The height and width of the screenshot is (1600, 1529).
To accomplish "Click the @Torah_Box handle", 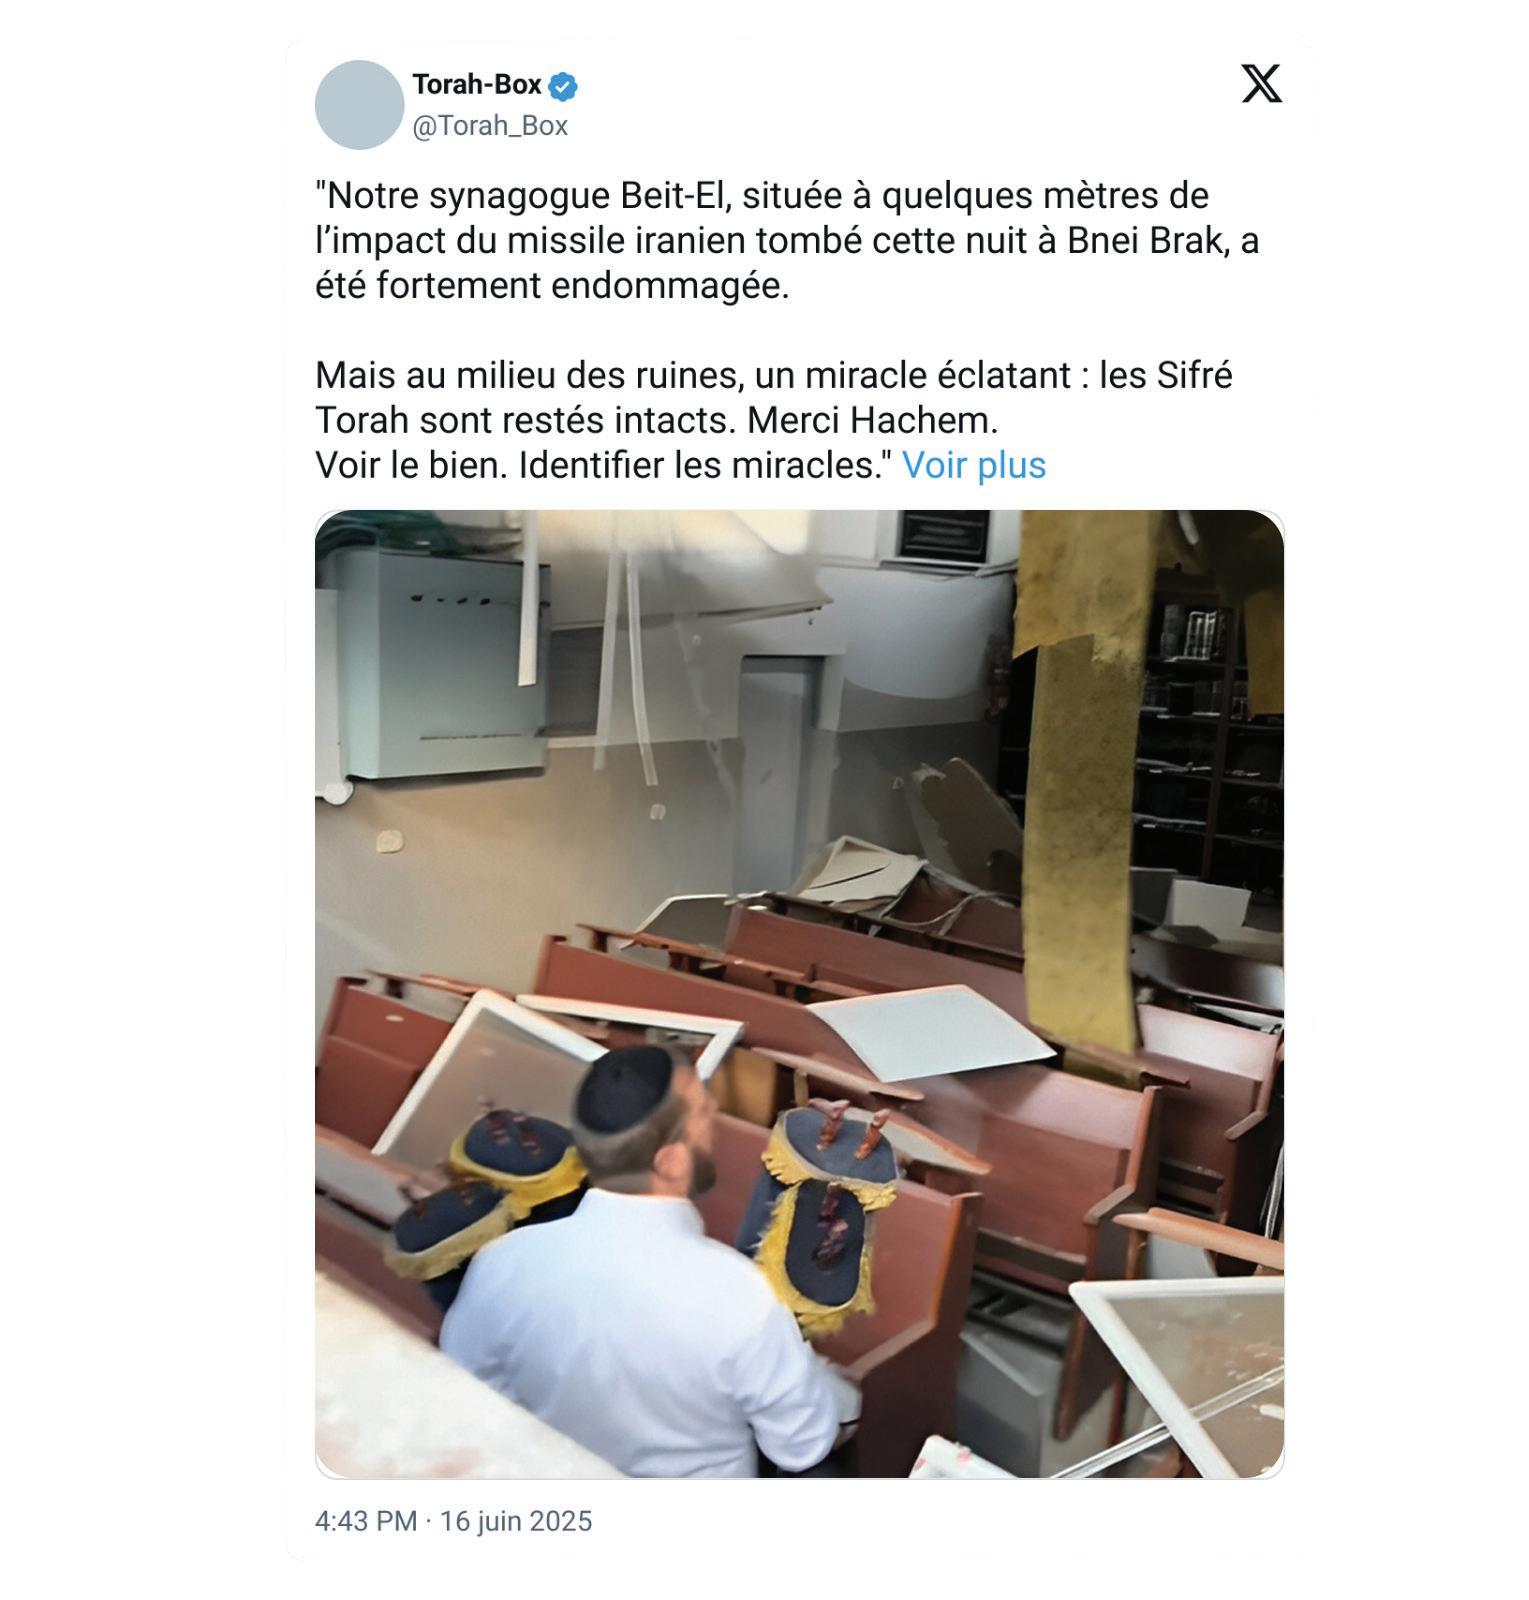I will pyautogui.click(x=490, y=126).
